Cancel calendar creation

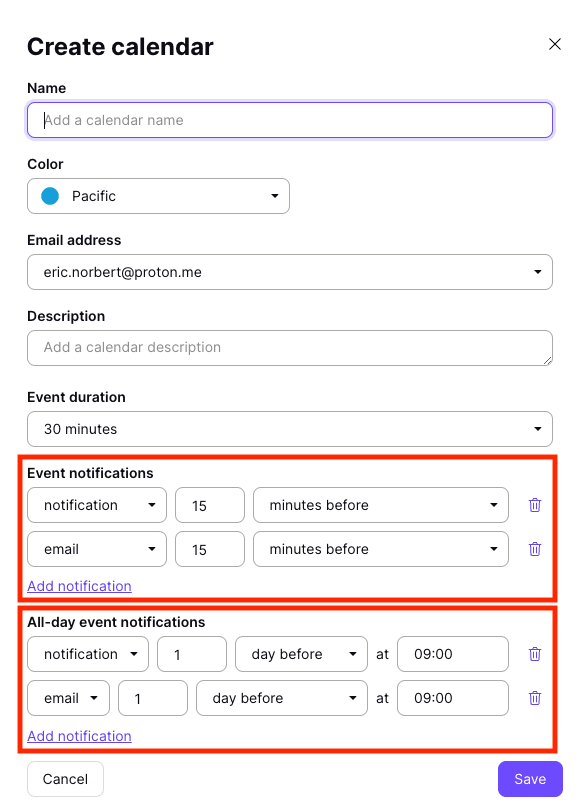(64, 778)
